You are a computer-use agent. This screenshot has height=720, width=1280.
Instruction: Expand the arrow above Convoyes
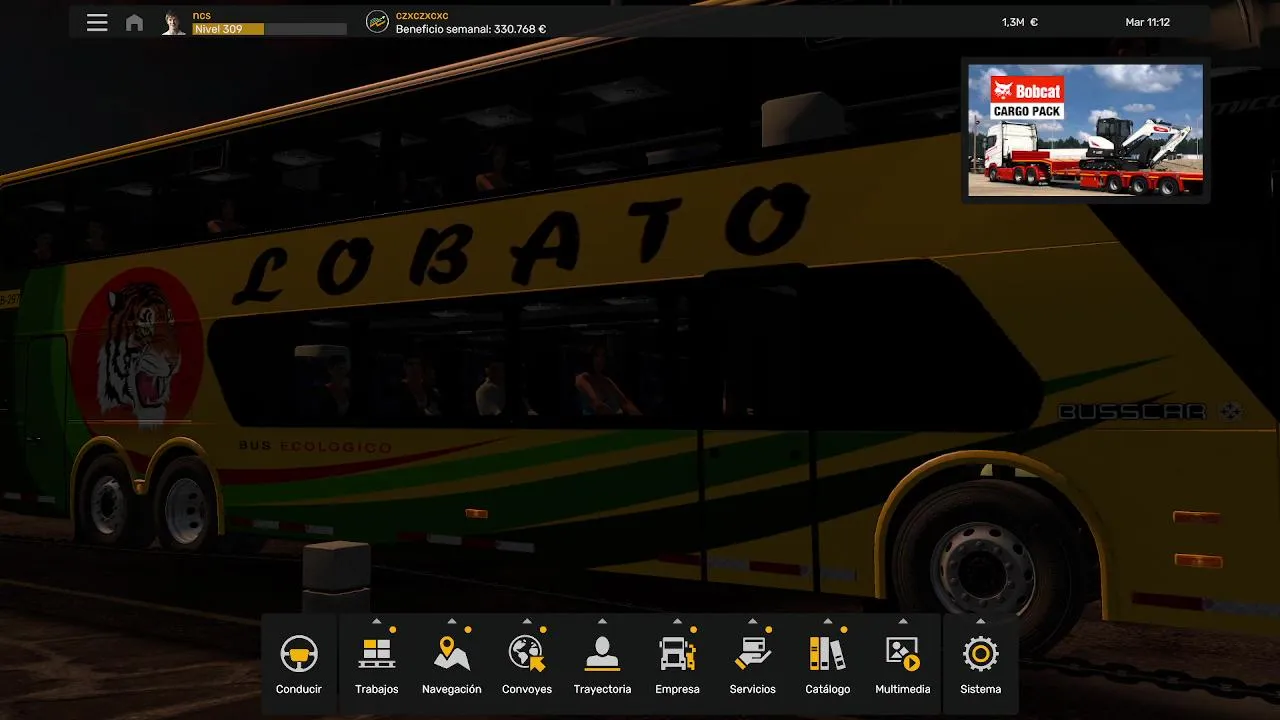pos(527,621)
